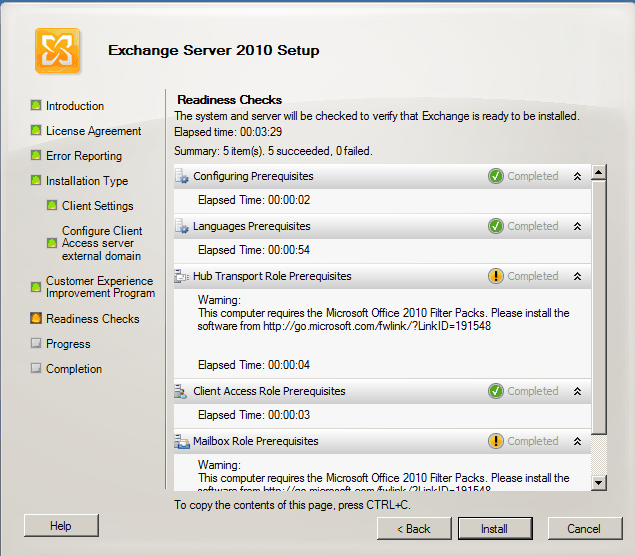This screenshot has width=635, height=556.
Task: Click the Install button
Action: pos(495,528)
